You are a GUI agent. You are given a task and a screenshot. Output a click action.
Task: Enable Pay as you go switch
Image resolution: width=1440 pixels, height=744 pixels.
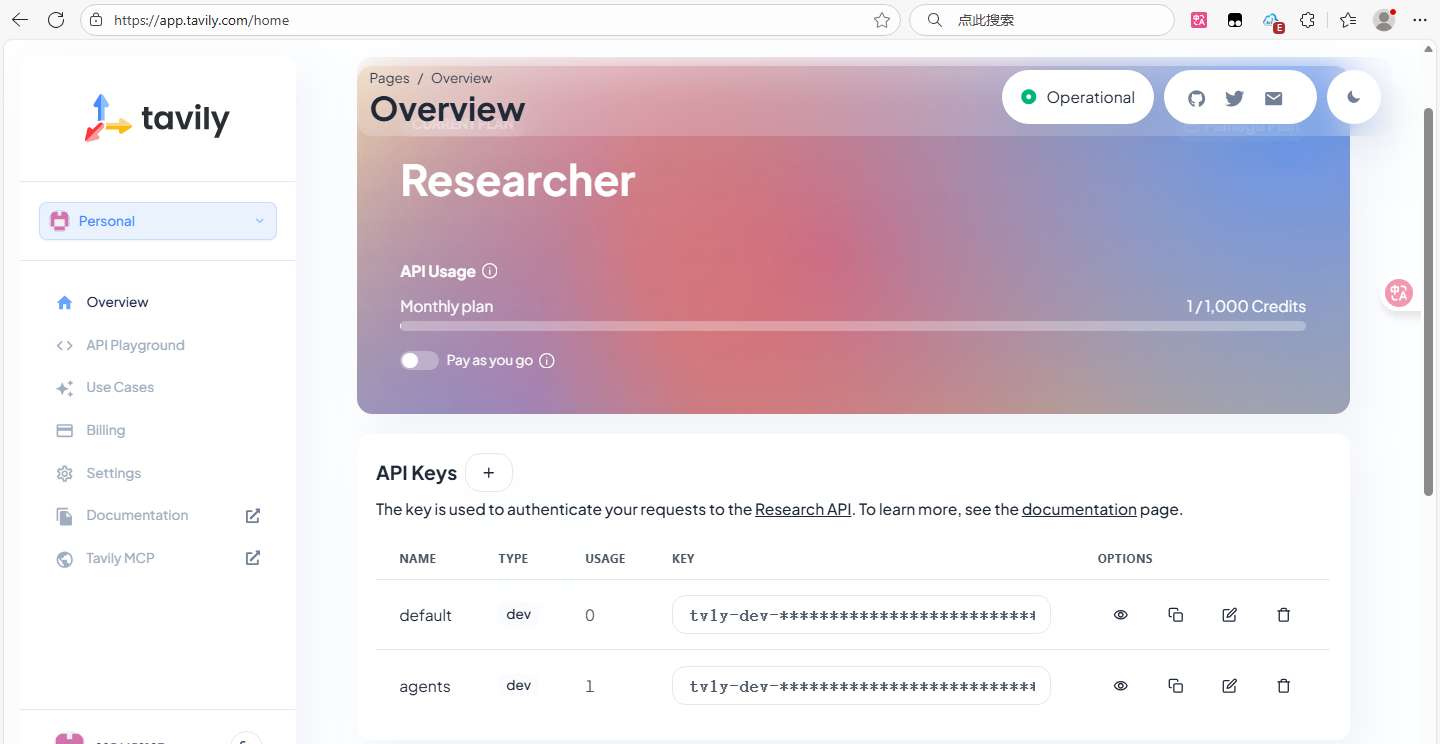tap(419, 361)
